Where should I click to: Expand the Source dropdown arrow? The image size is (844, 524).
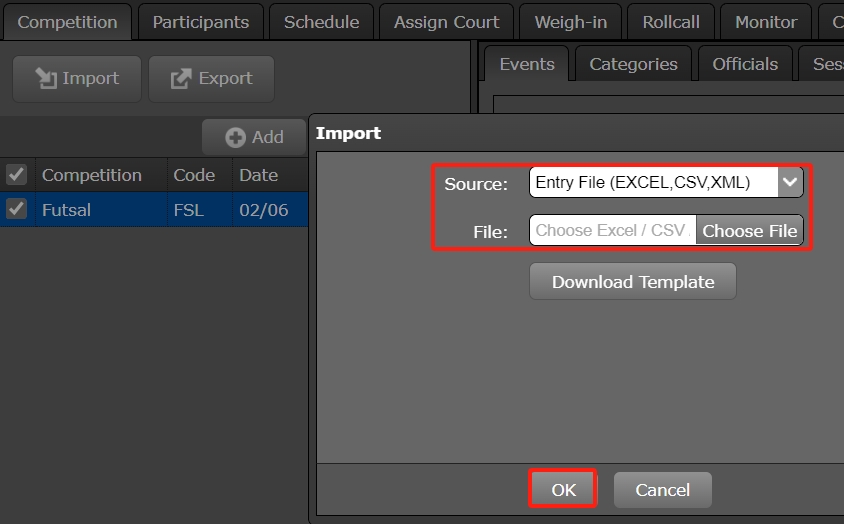point(790,182)
